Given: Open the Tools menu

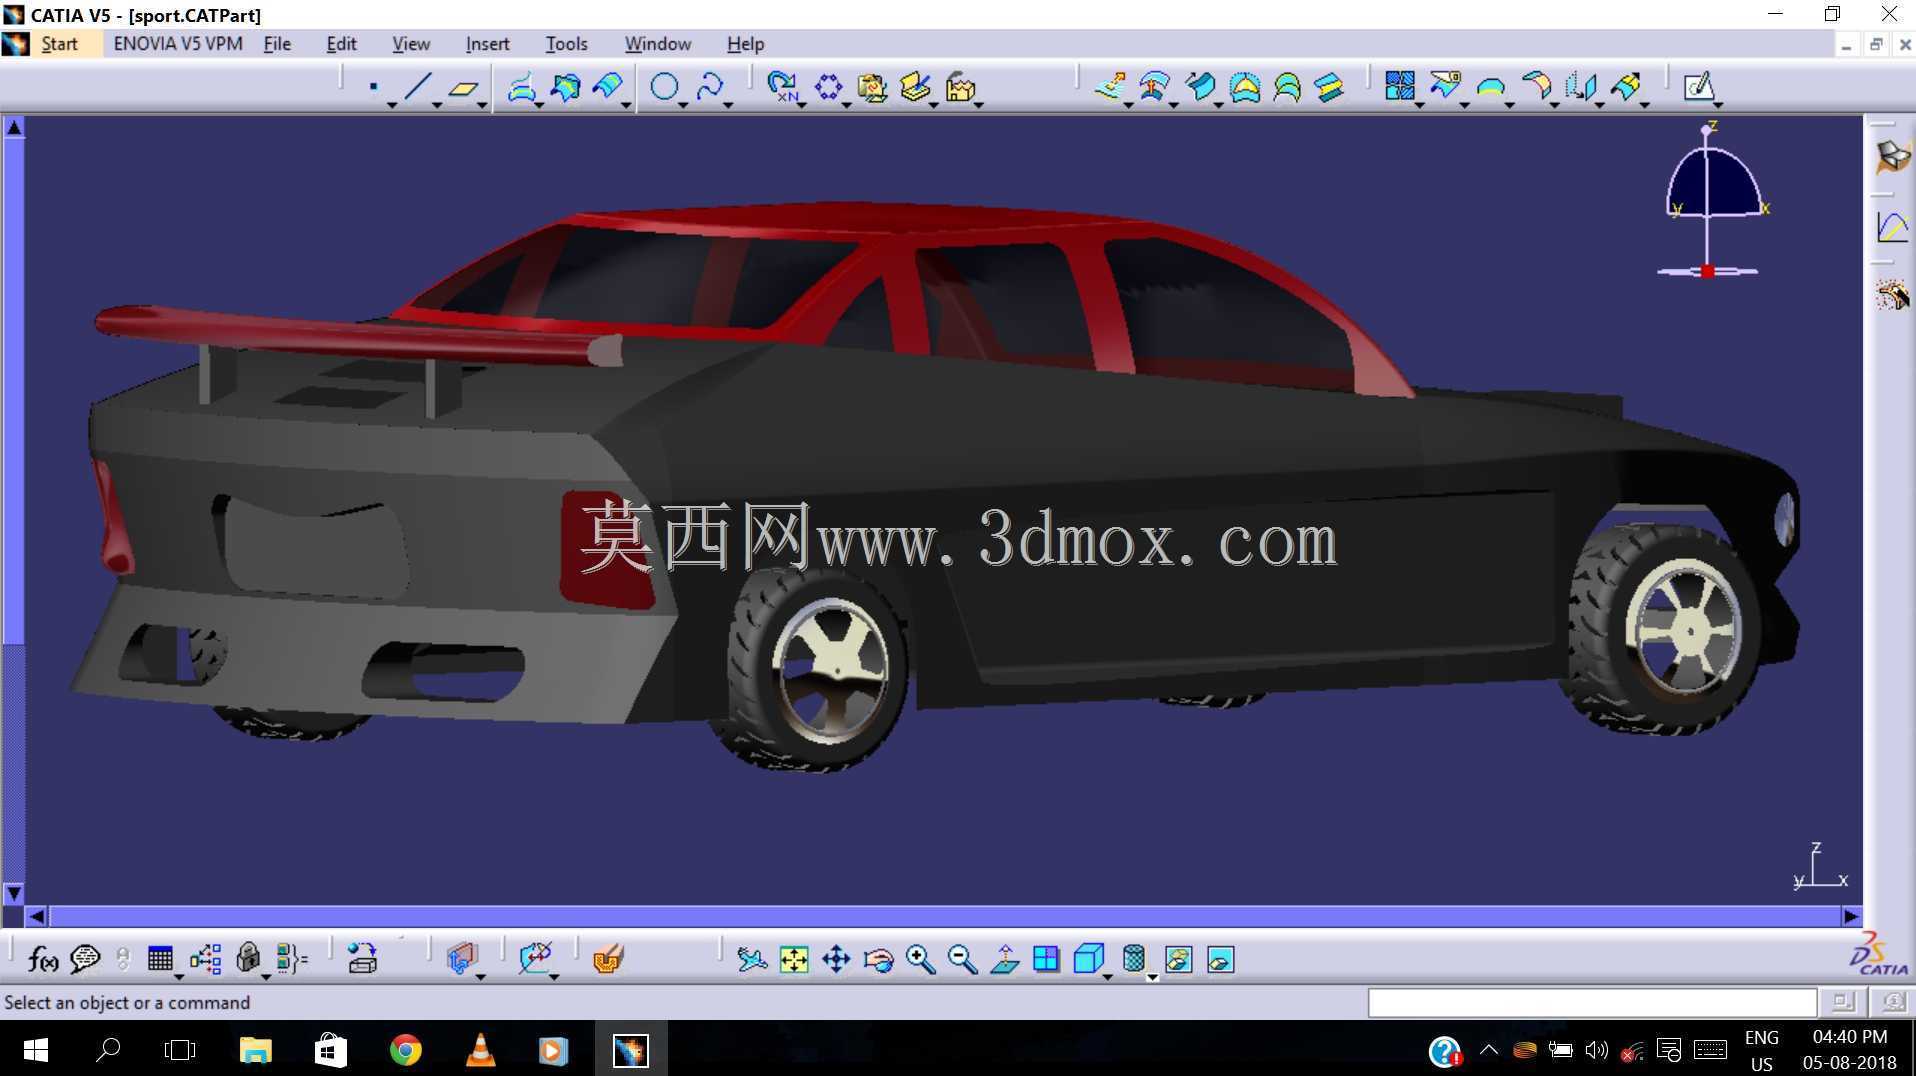Looking at the screenshot, I should [566, 44].
